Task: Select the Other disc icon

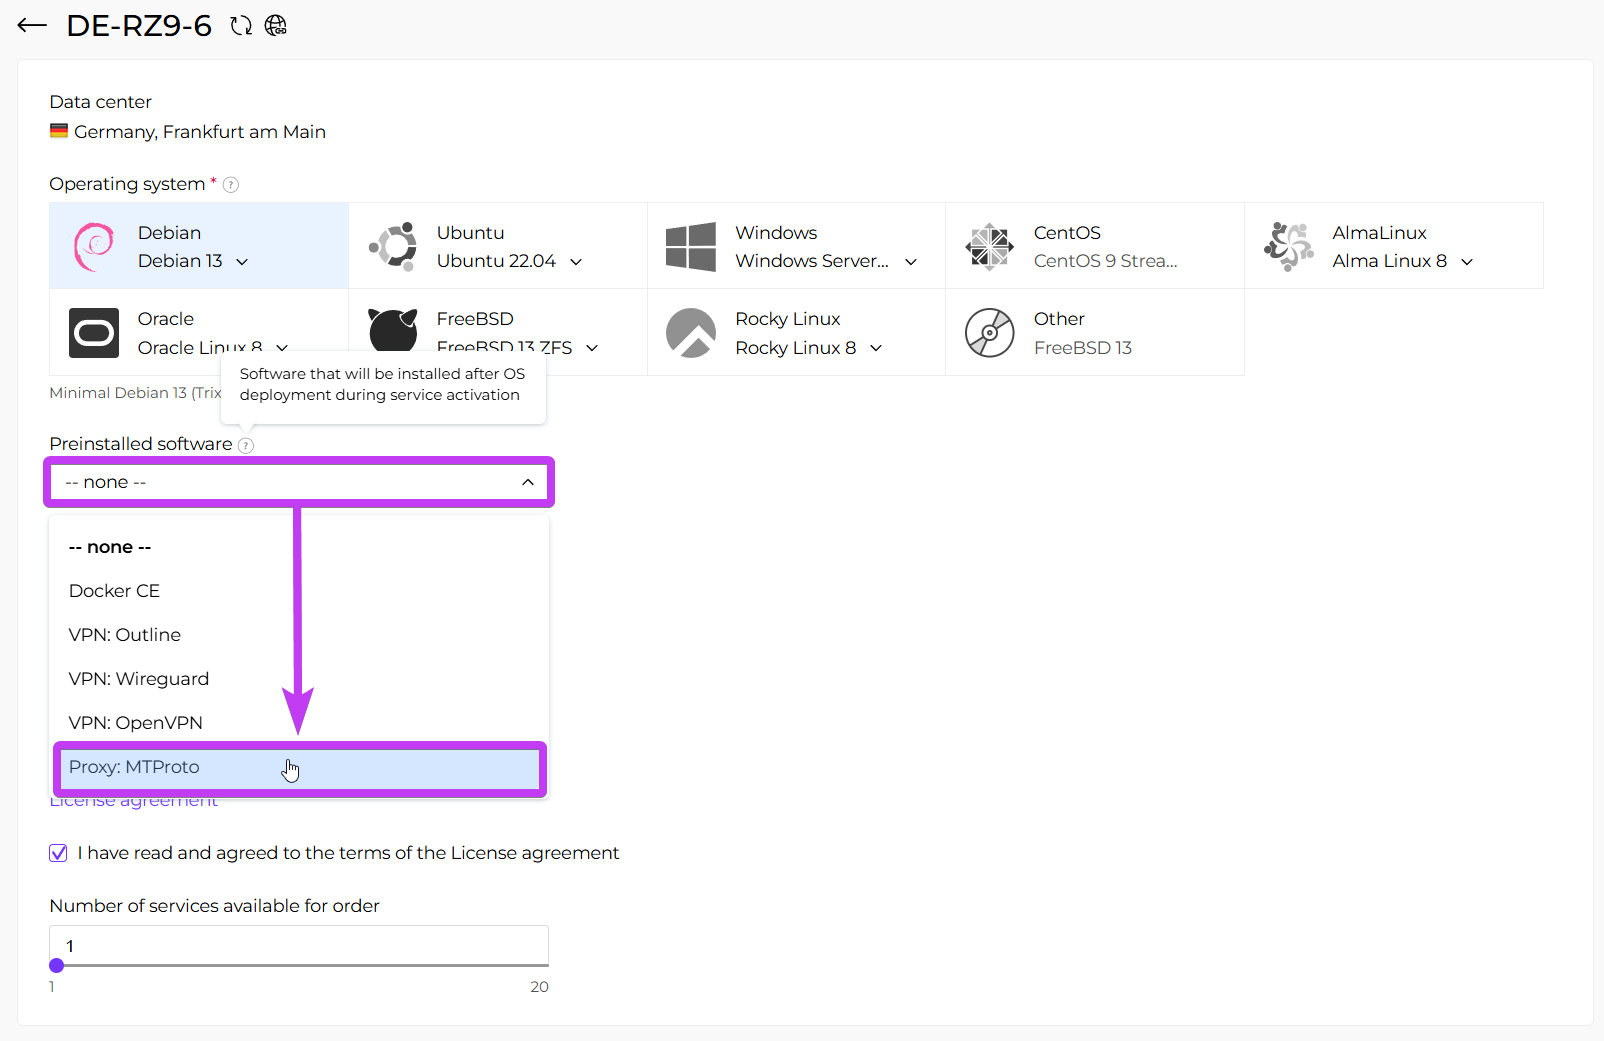Action: point(990,333)
